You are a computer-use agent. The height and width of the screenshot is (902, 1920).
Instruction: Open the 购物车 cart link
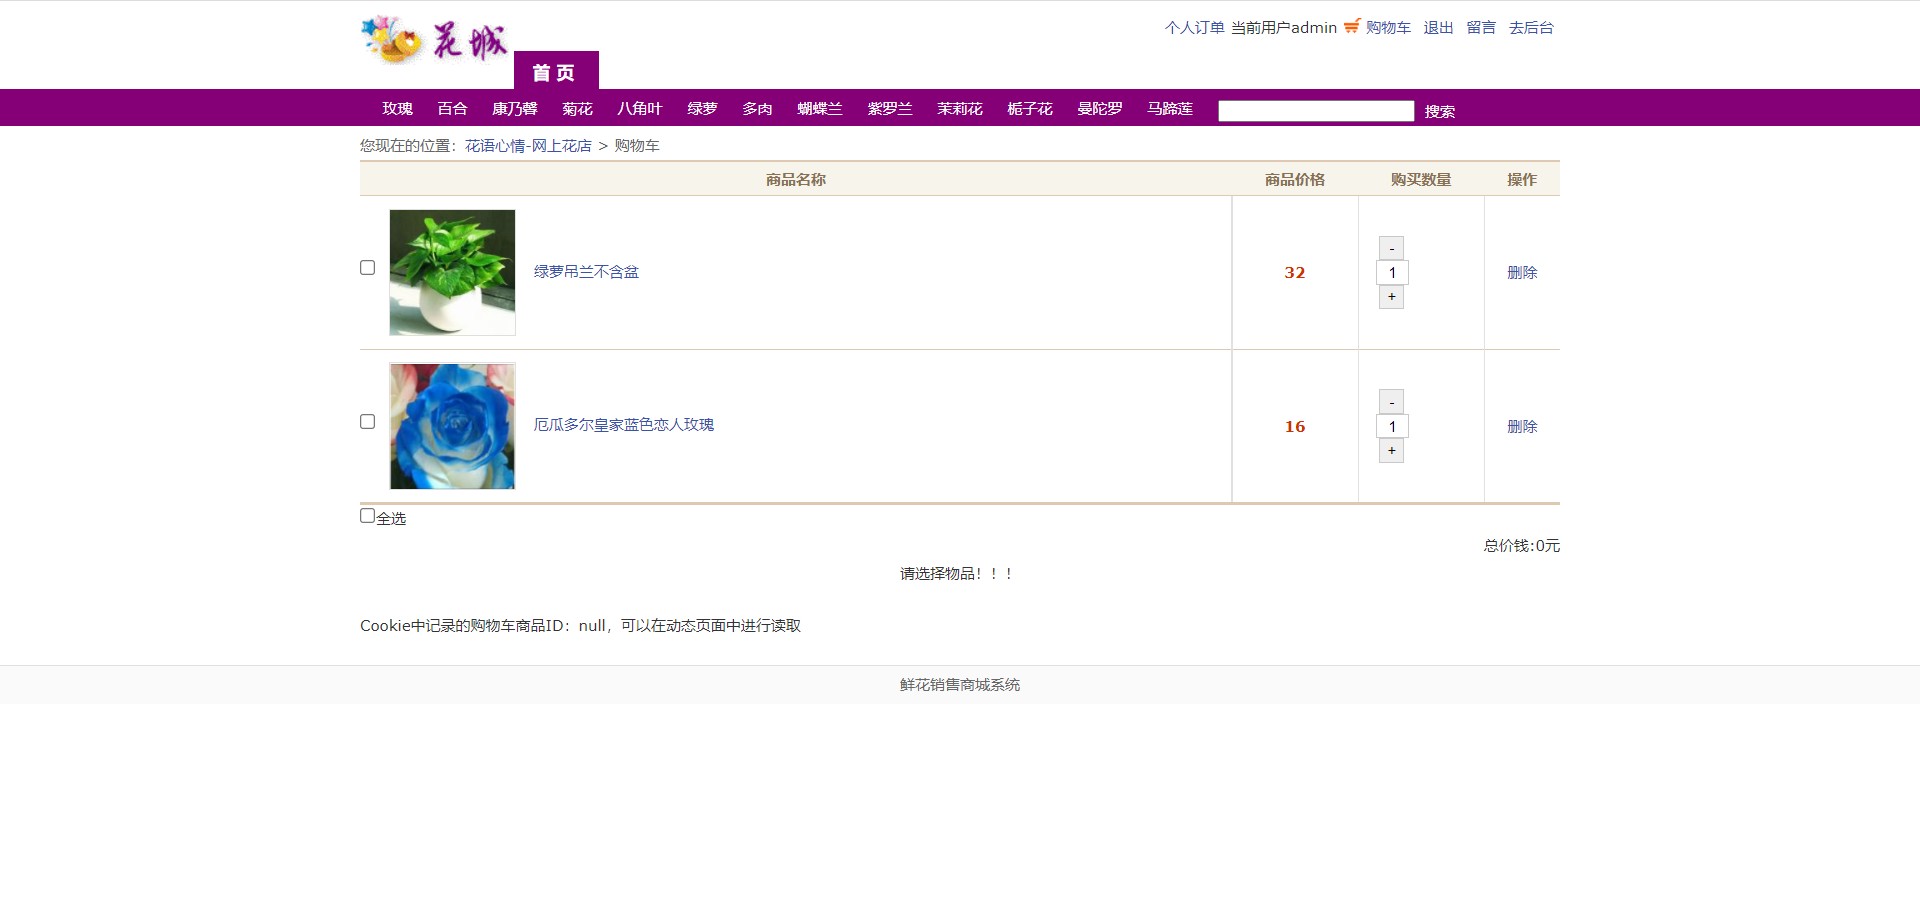1388,28
